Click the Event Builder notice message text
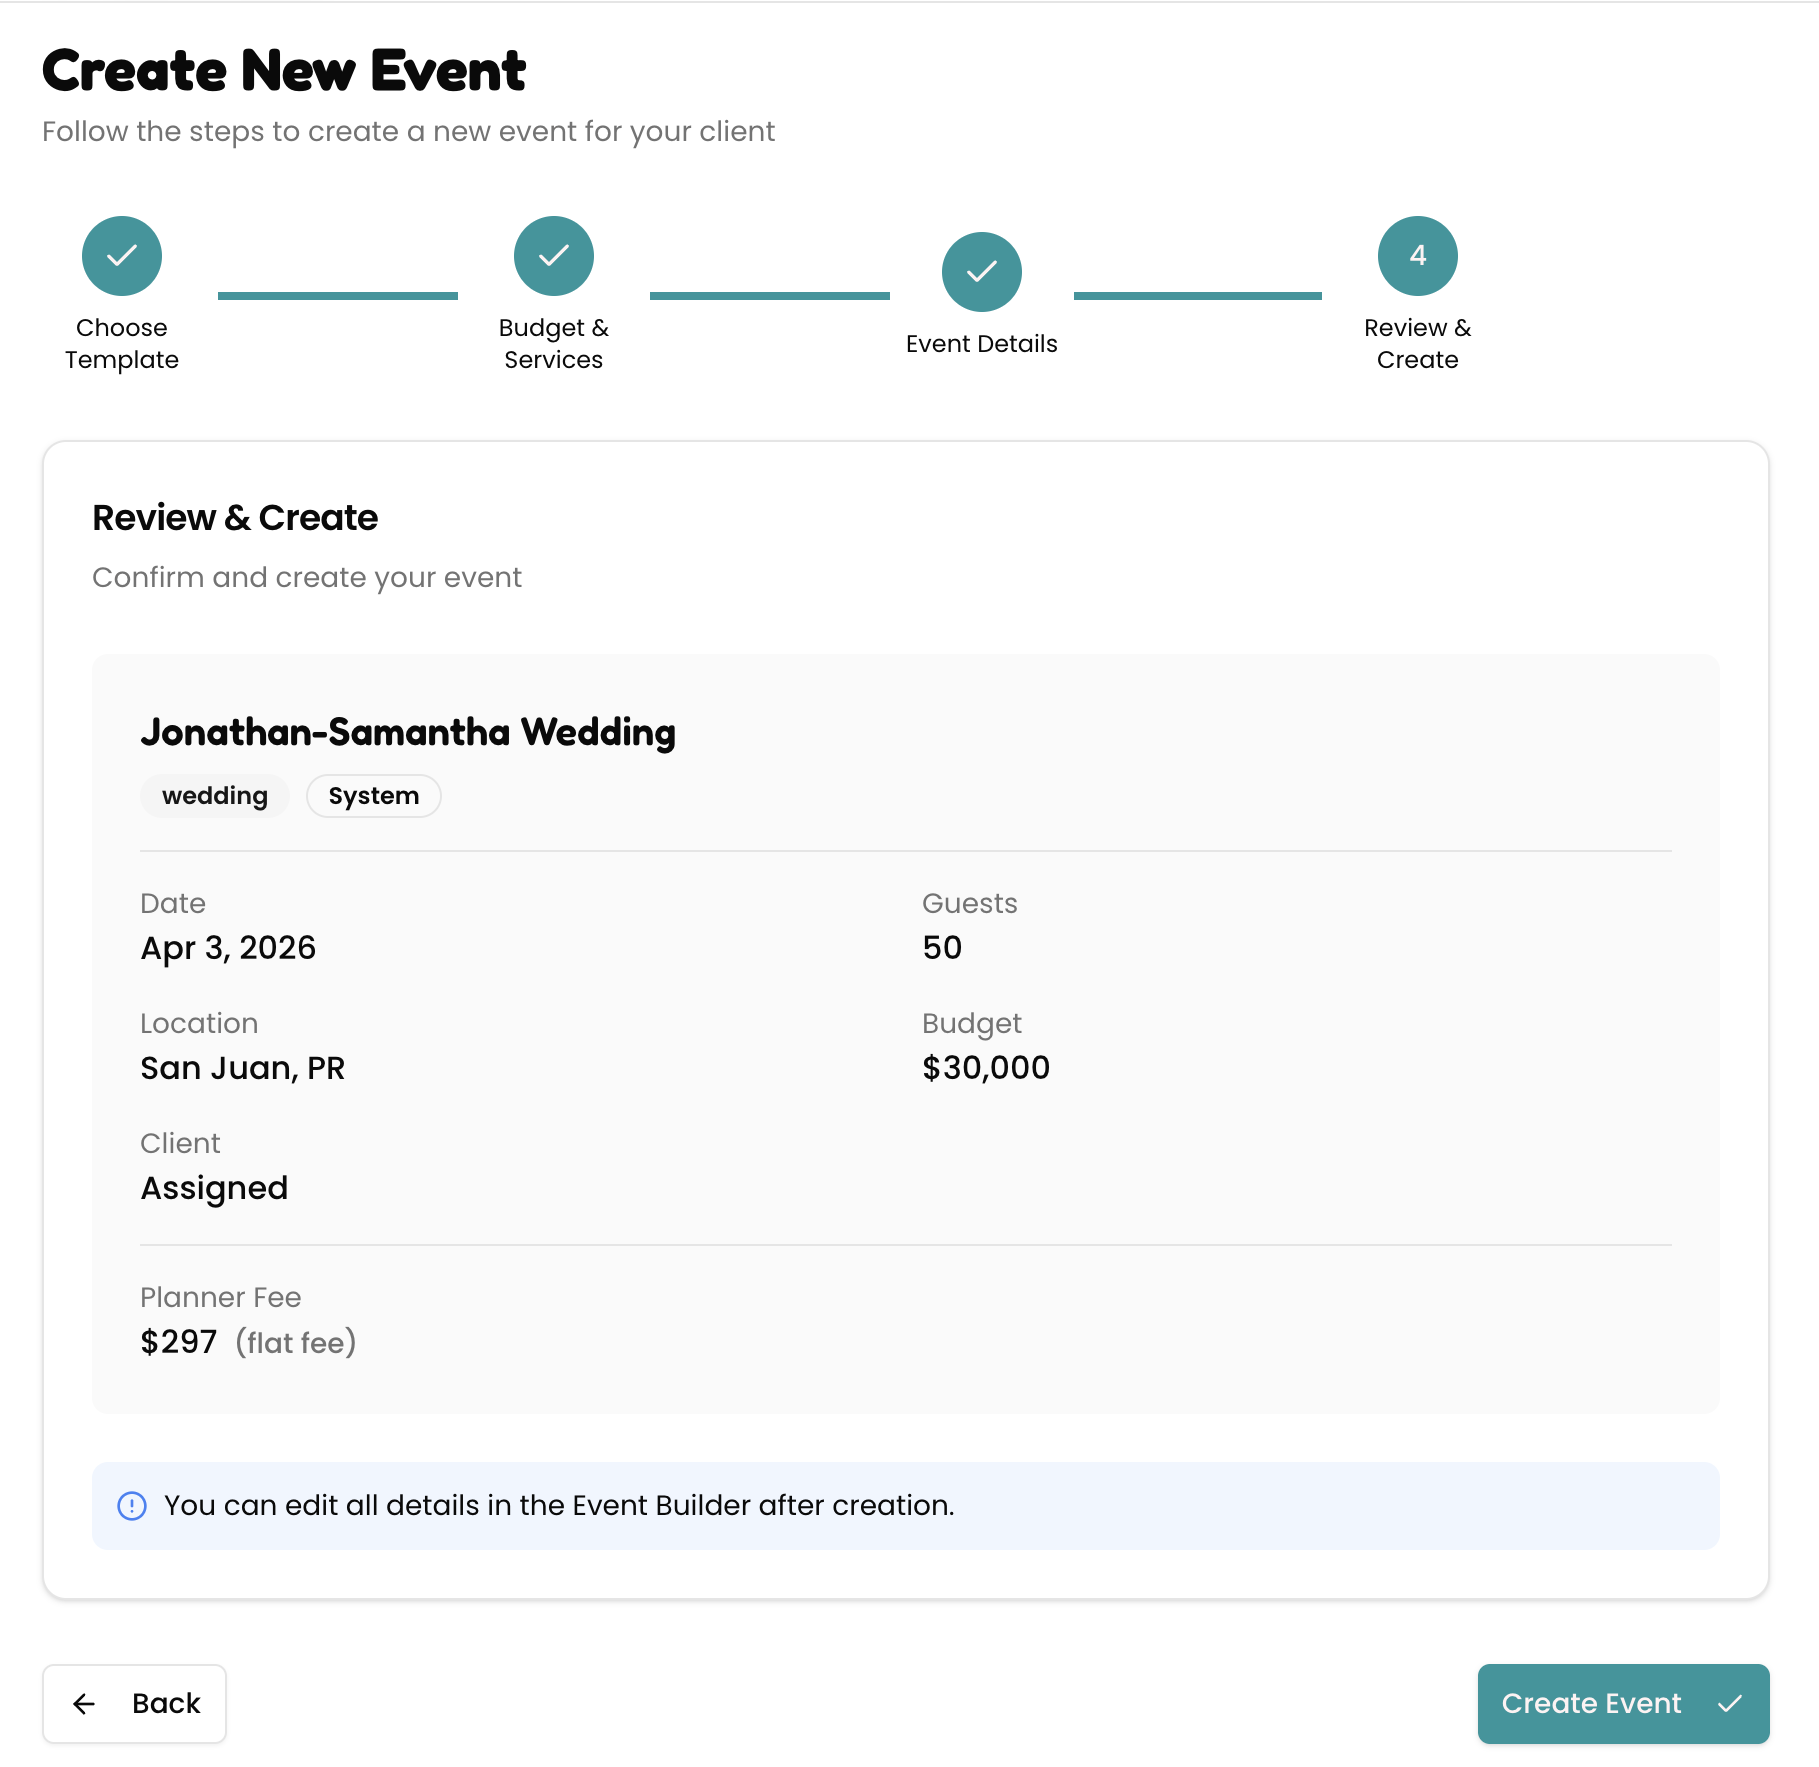This screenshot has height=1767, width=1819. click(559, 1505)
